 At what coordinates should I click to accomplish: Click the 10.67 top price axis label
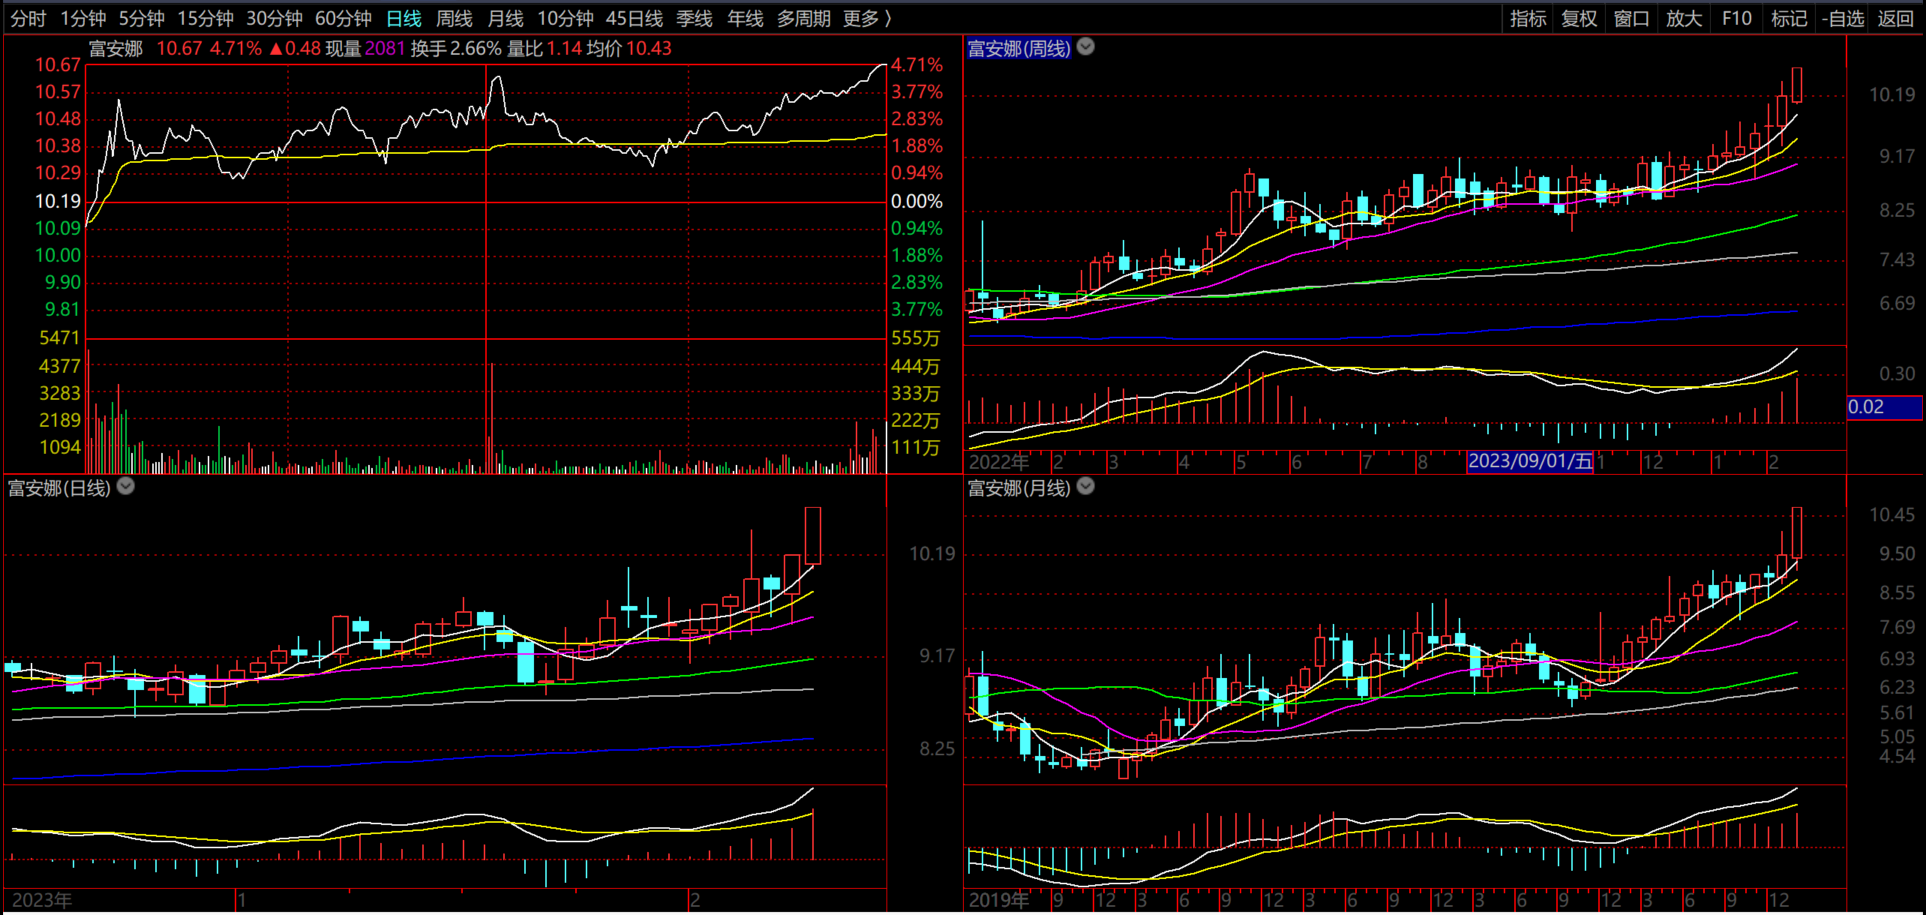(x=58, y=65)
